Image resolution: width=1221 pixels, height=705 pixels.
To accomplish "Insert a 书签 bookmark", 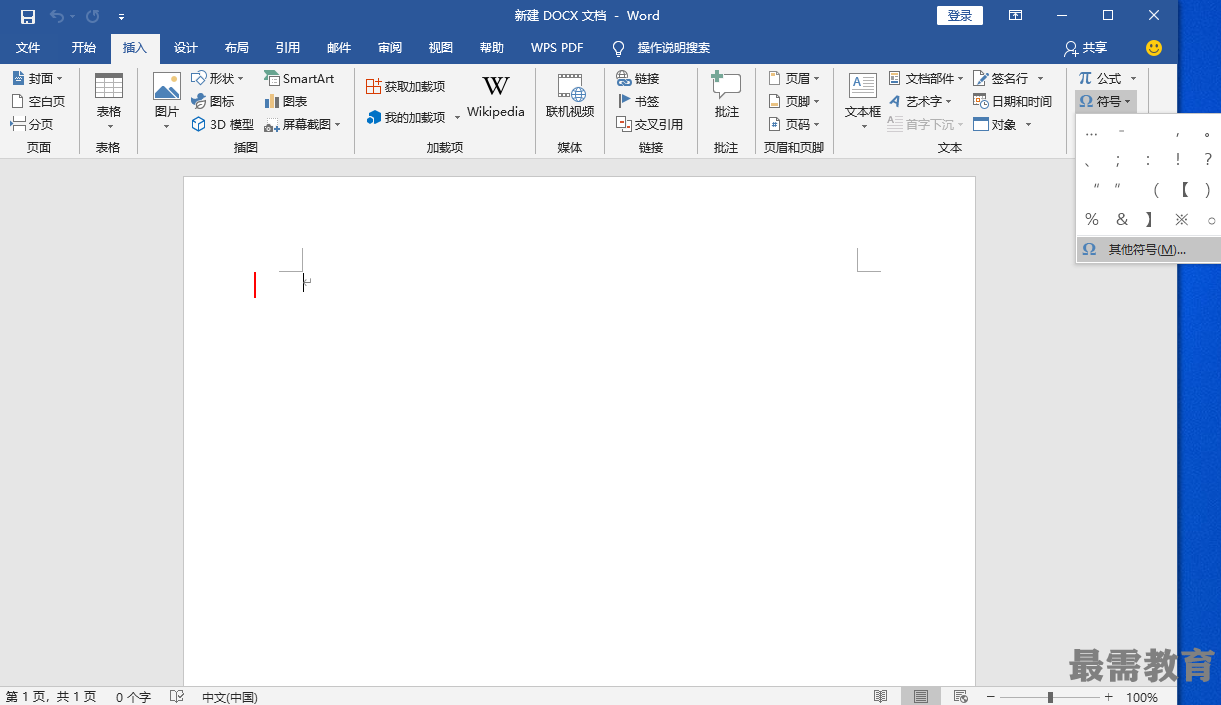I will pyautogui.click(x=637, y=101).
